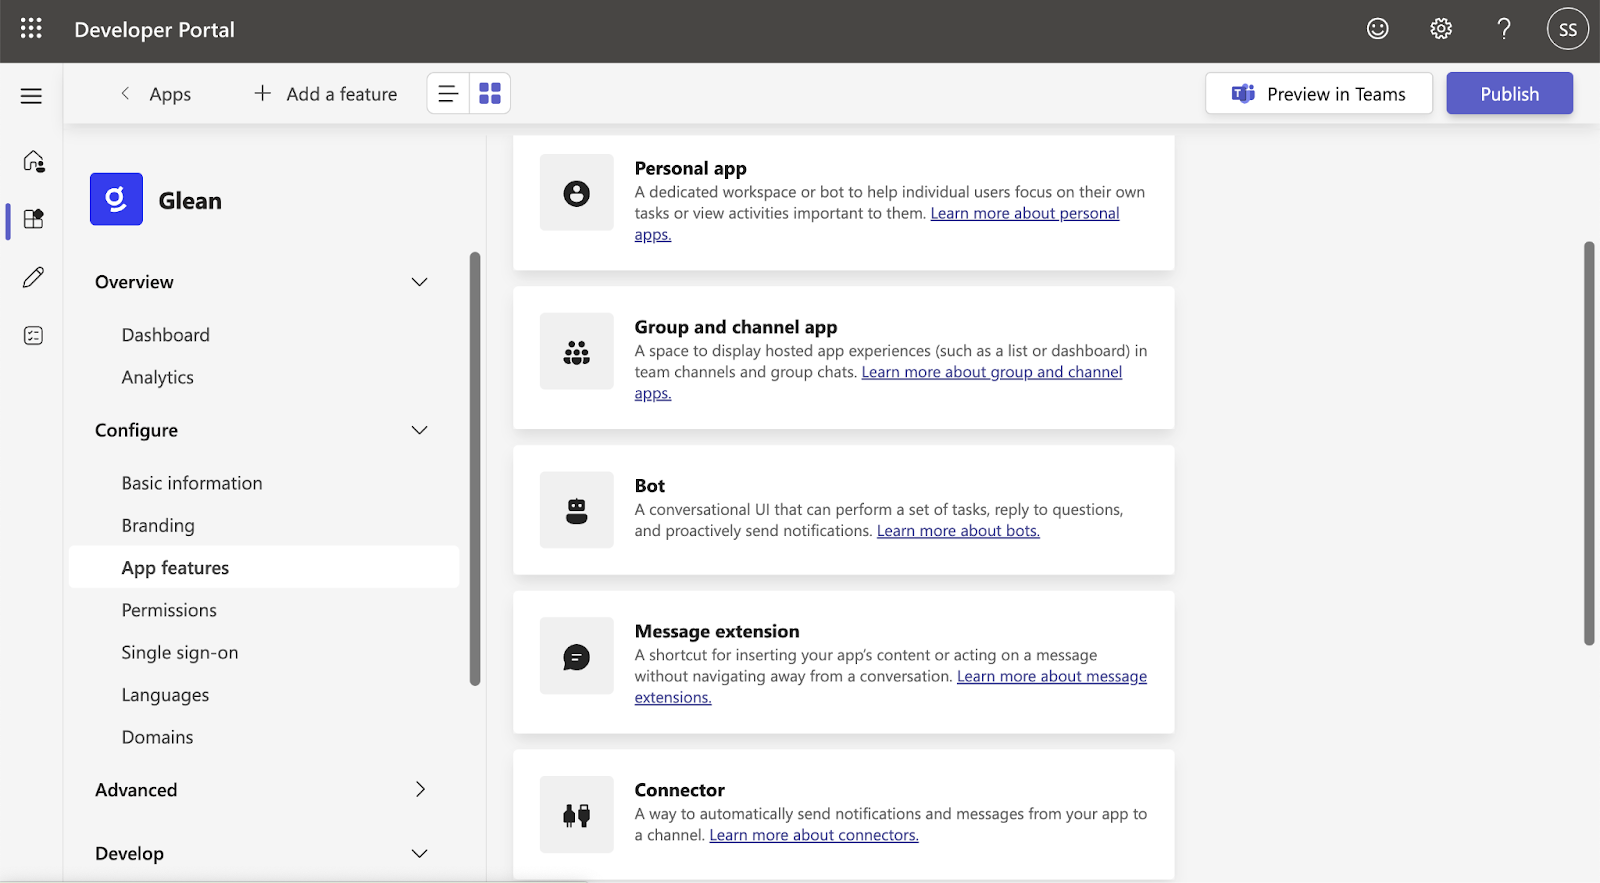Click the Publish button

point(1508,94)
